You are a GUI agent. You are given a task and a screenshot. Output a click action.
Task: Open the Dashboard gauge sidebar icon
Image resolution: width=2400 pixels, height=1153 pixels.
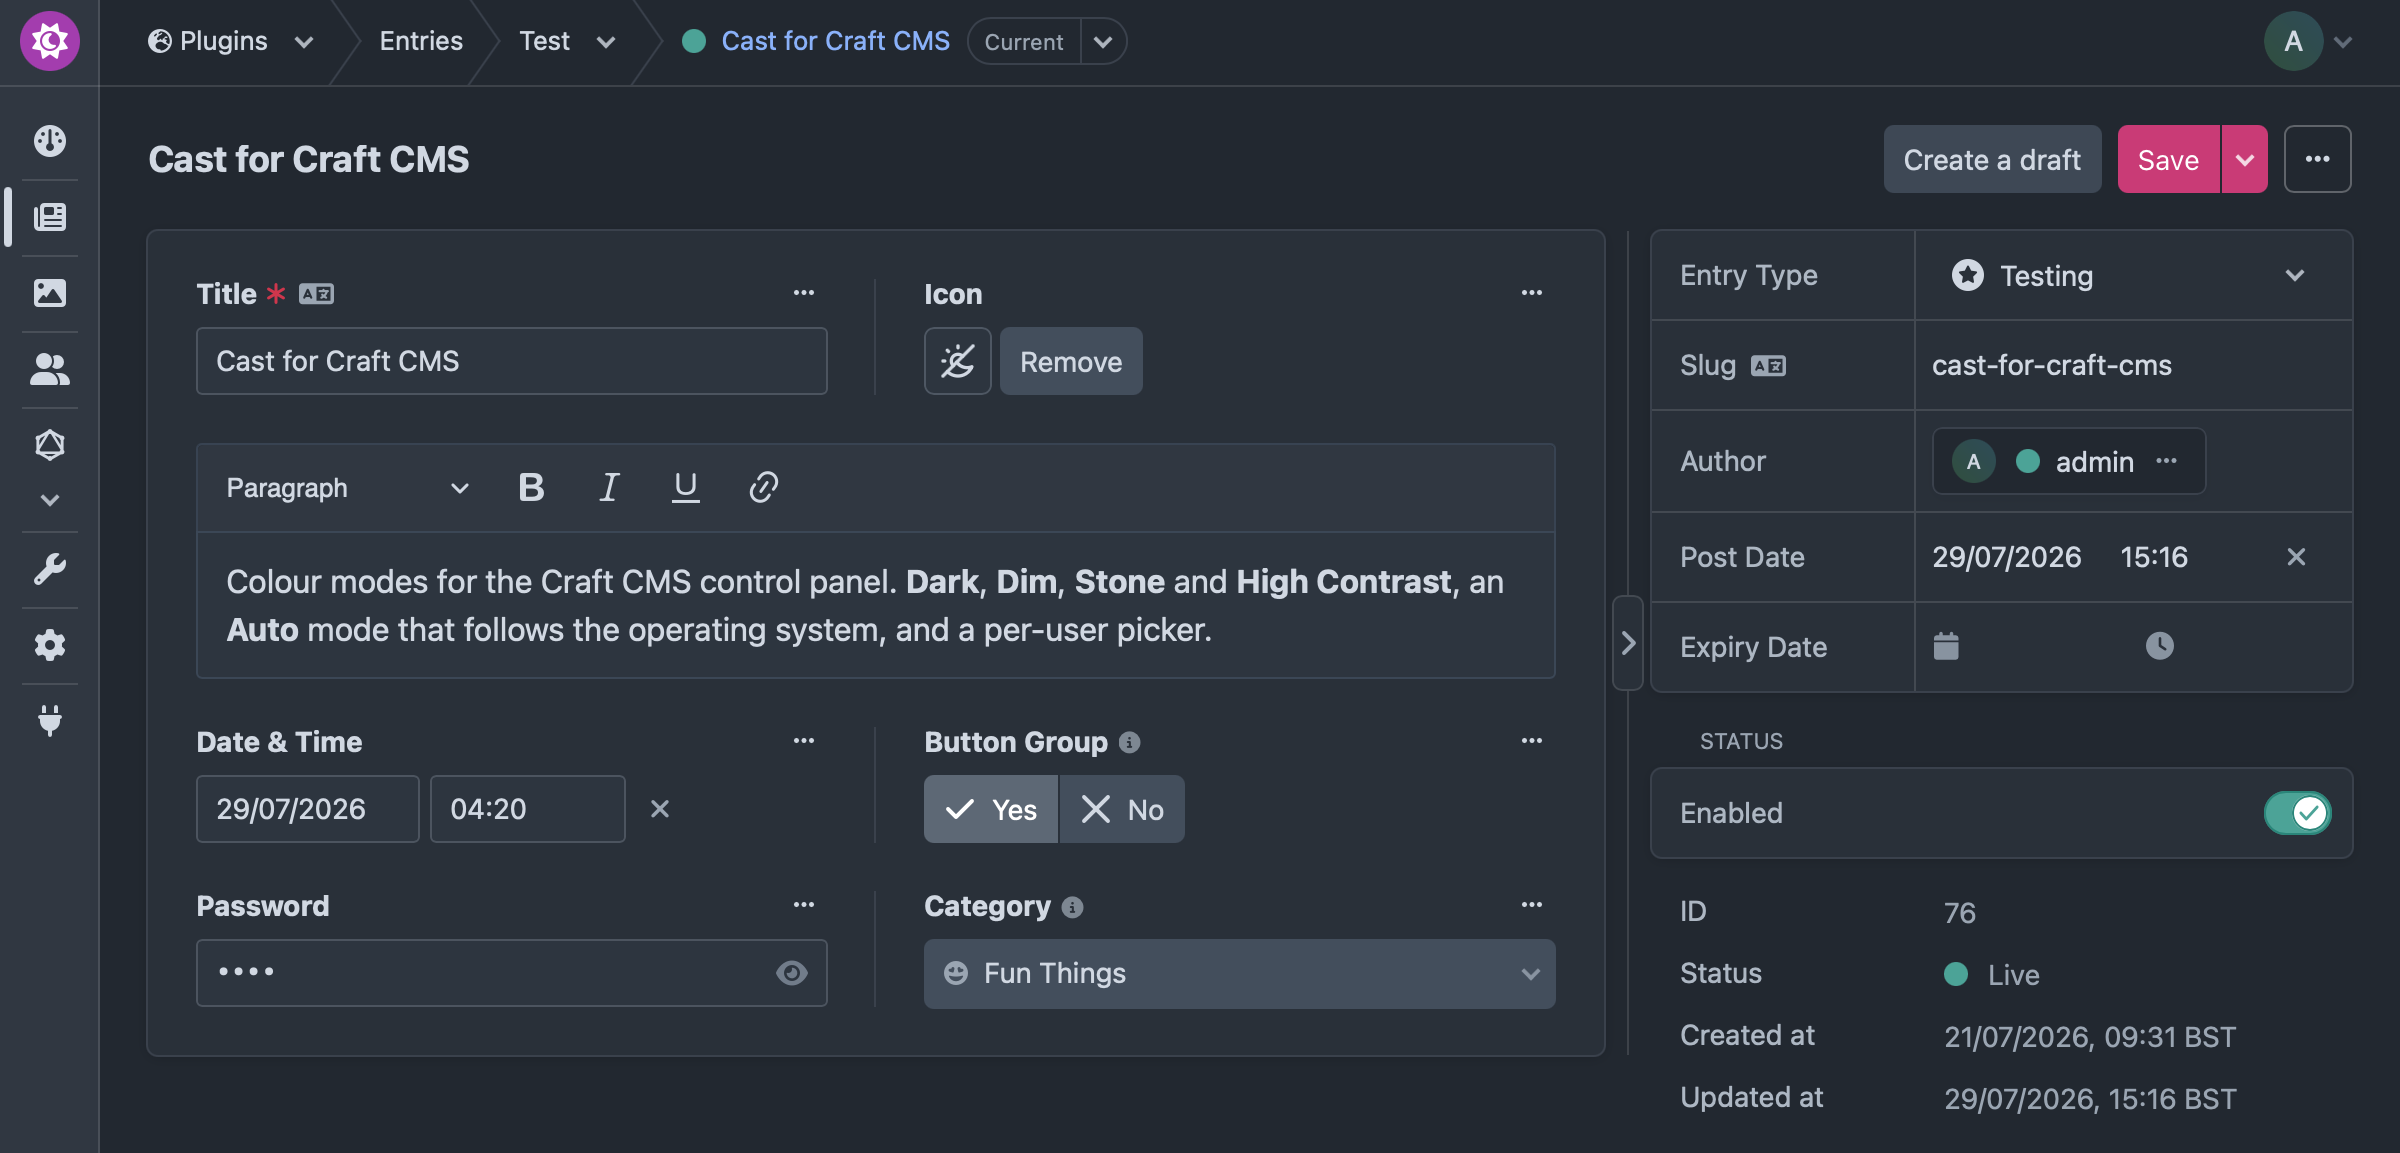point(50,141)
